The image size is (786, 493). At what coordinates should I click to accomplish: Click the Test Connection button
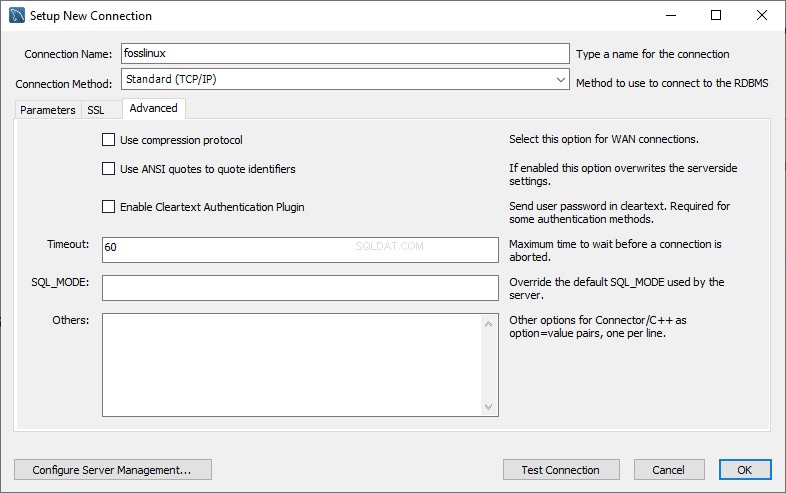[x=561, y=470]
